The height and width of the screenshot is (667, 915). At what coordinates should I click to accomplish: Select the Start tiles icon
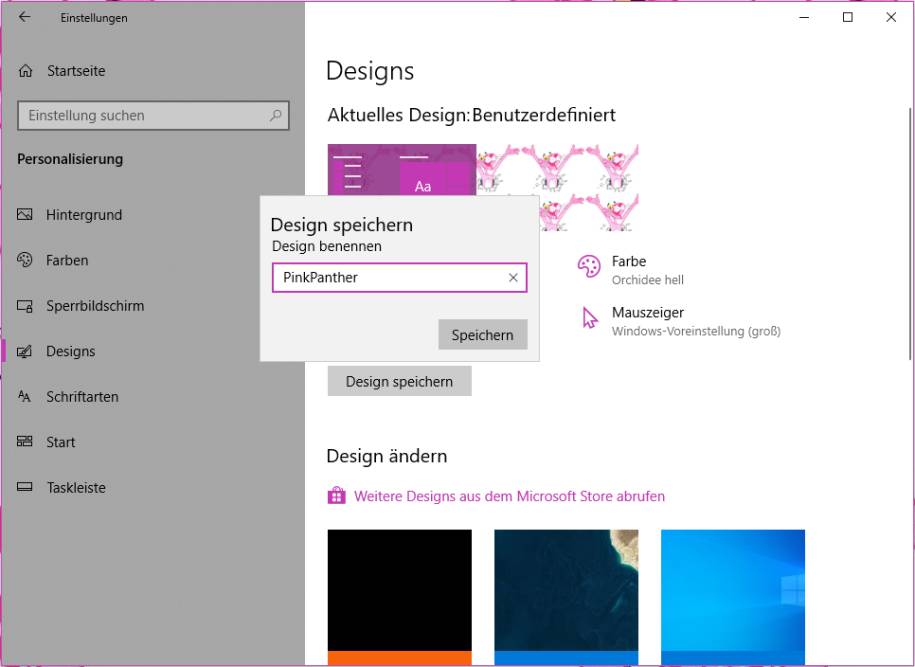(x=25, y=441)
